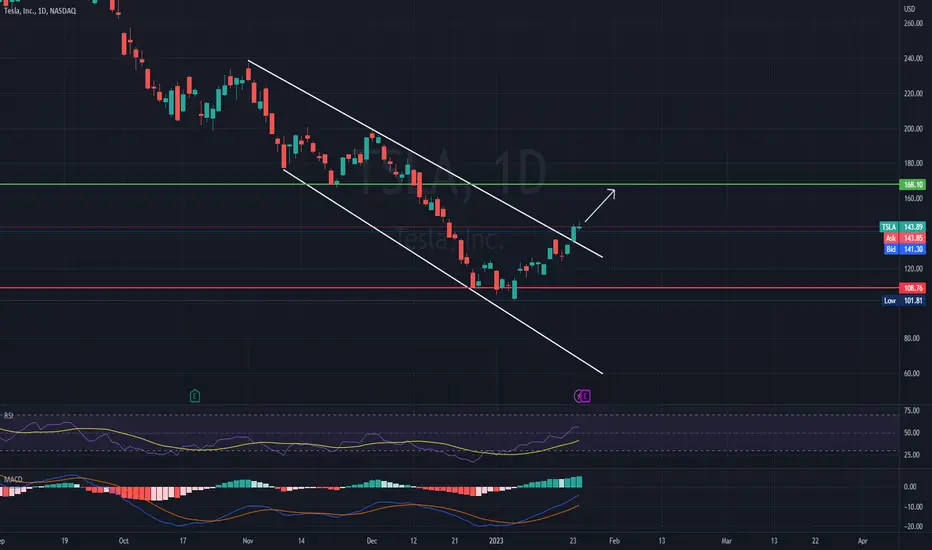Viewport: 932px width, 550px height.
Task: Click the MACD -10.00 scale value
Action: (x=912, y=507)
